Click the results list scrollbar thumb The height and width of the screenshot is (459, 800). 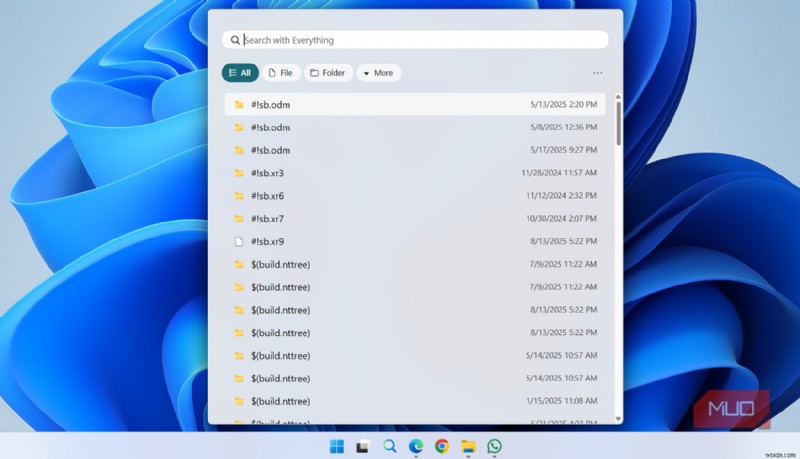click(x=618, y=123)
